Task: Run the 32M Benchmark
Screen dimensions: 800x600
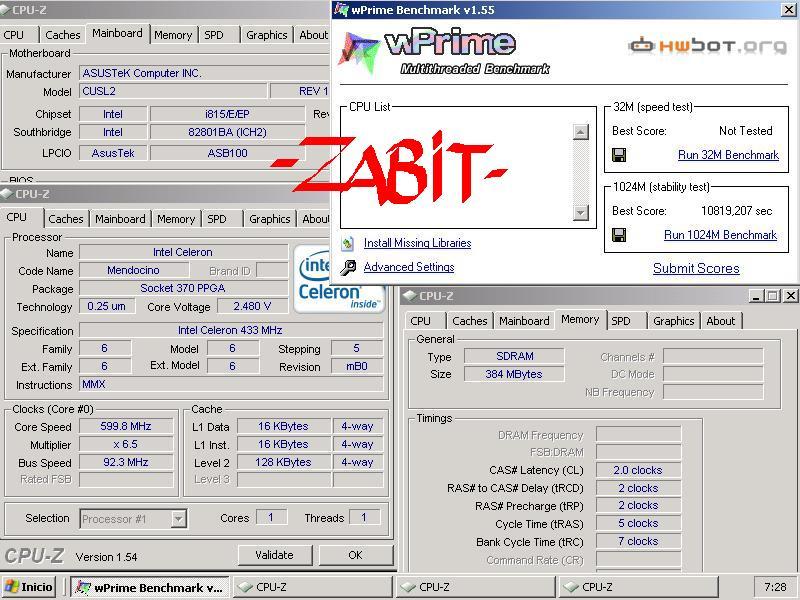Action: (728, 155)
